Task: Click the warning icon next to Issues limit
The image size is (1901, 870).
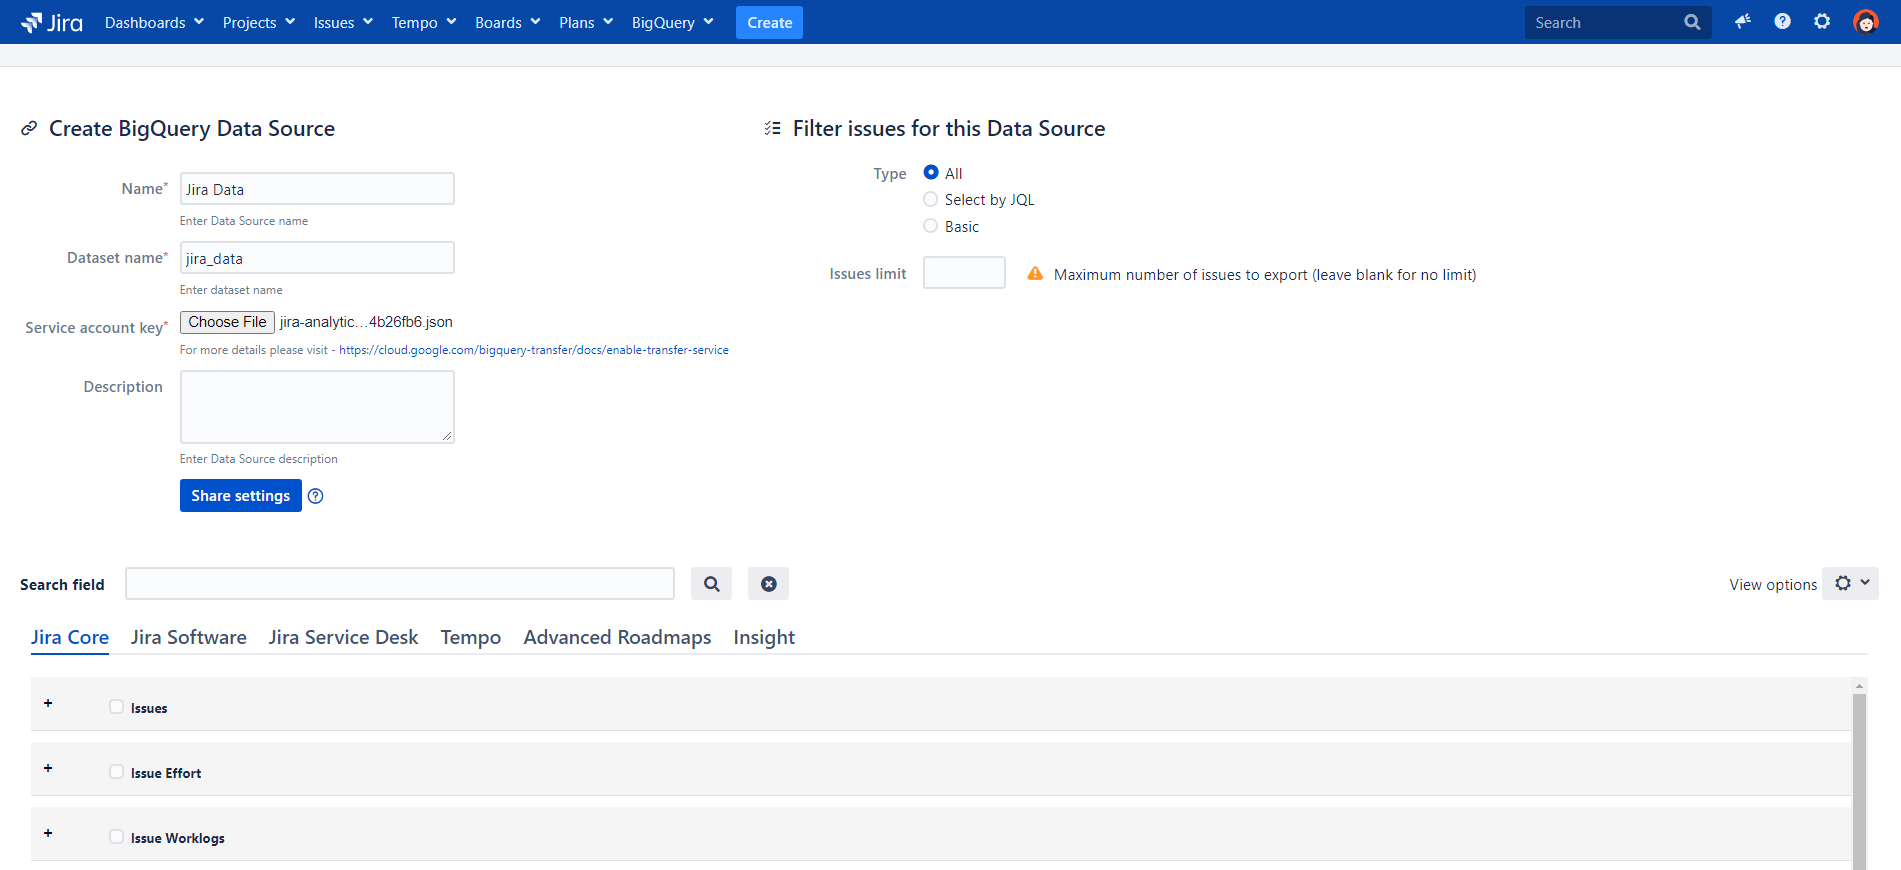Action: 1035,274
